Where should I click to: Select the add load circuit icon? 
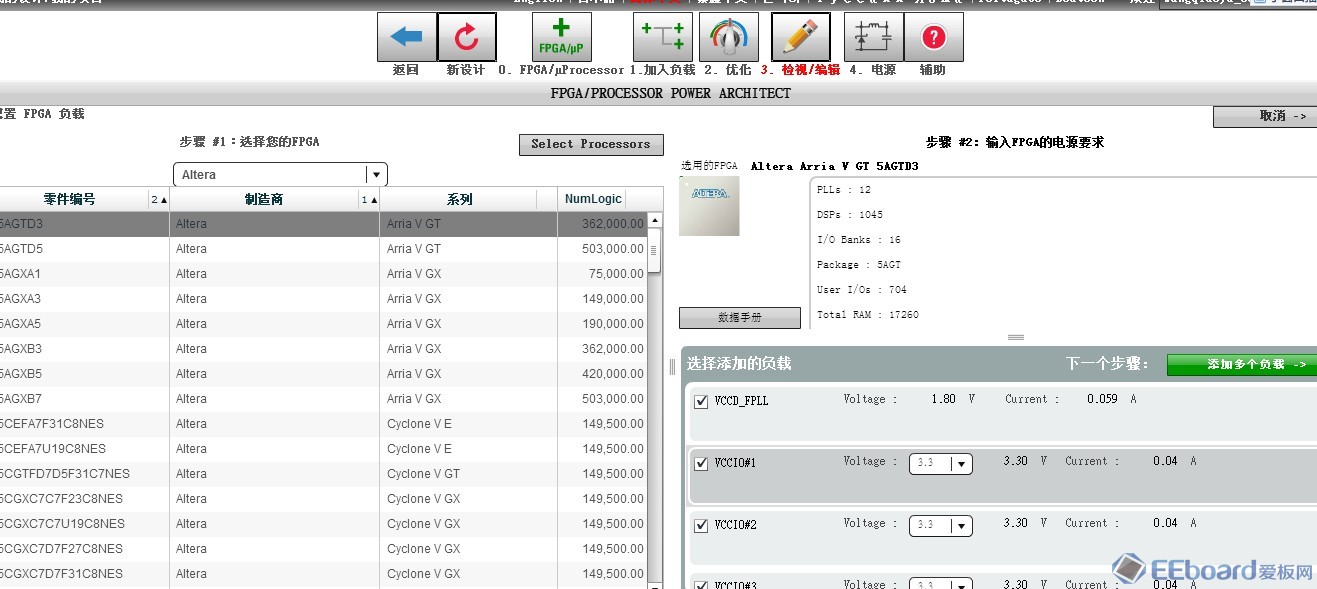662,37
